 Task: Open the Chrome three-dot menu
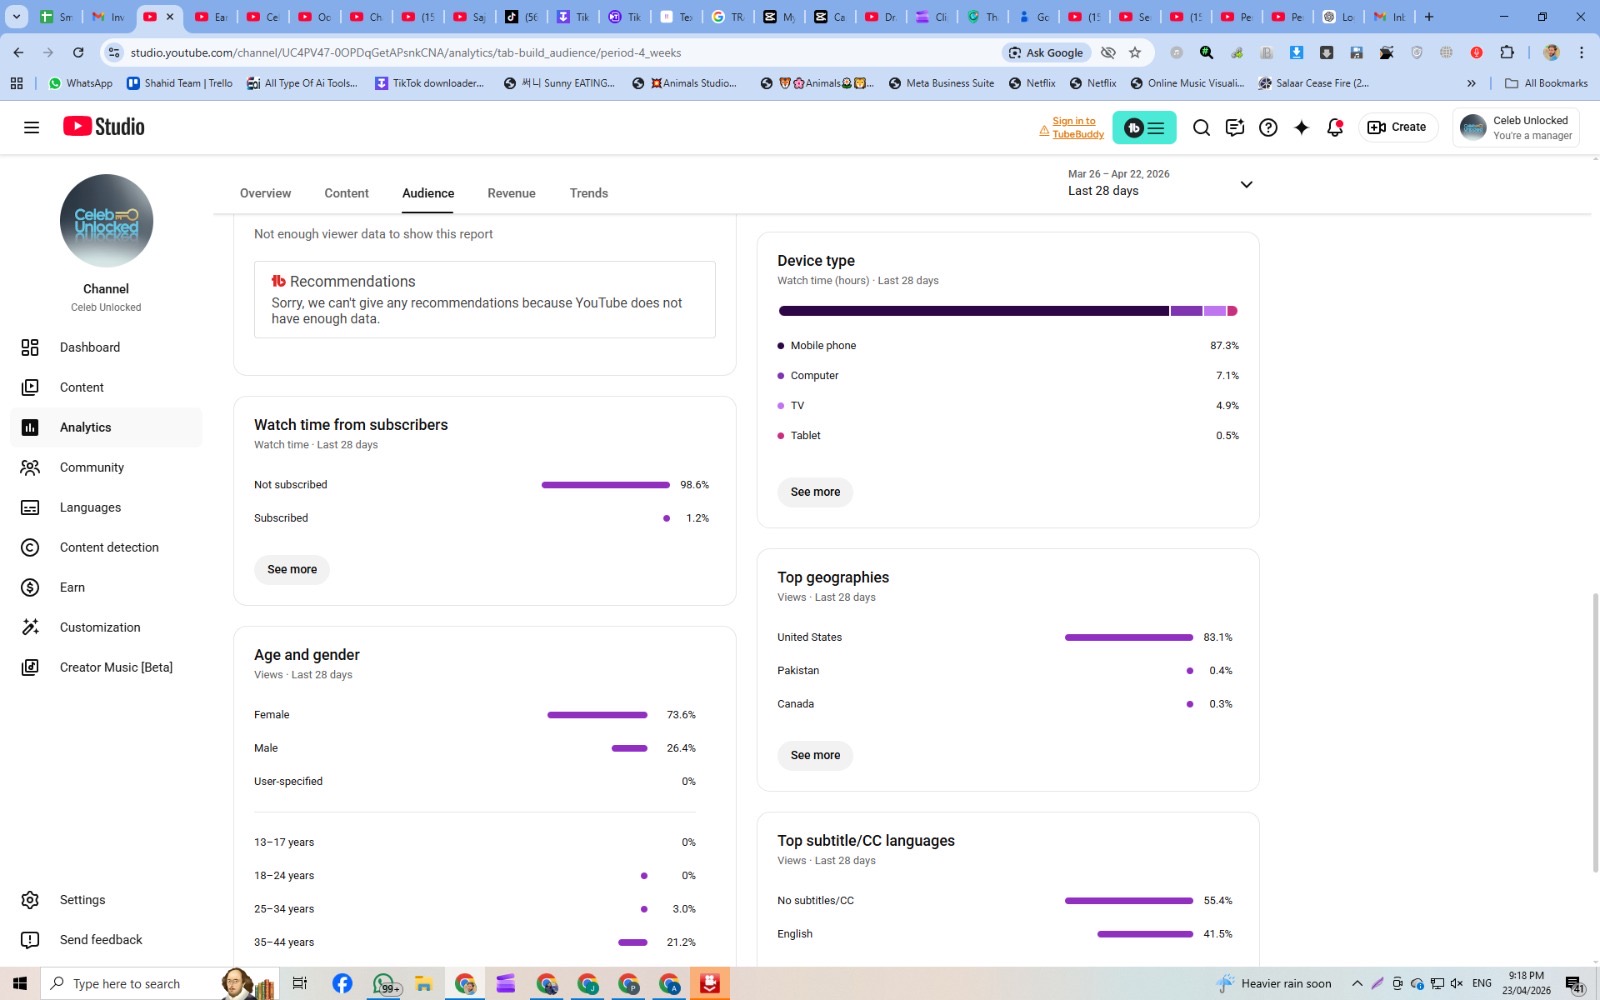click(1581, 53)
